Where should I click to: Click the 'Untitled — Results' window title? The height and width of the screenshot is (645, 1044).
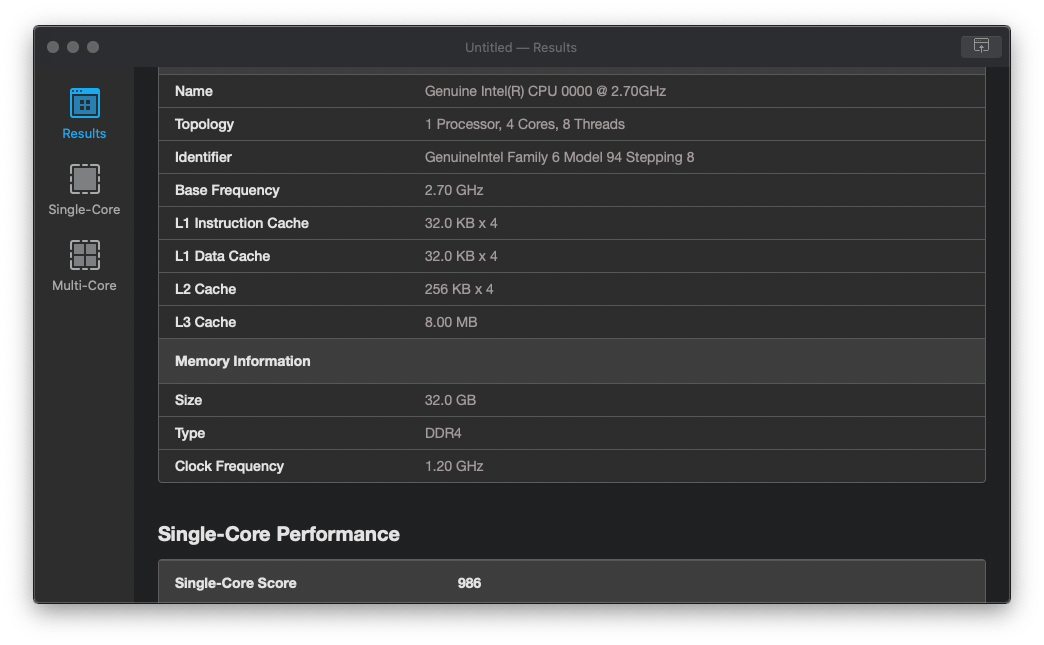pos(520,47)
